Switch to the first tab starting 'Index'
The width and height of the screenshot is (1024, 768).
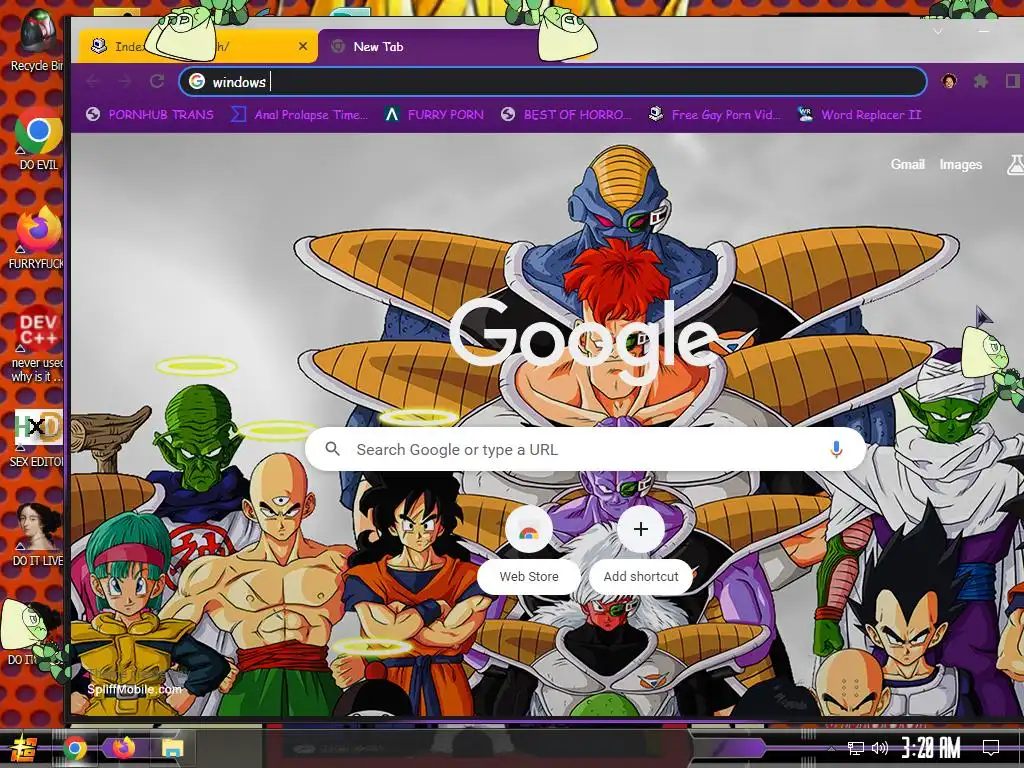coord(196,46)
